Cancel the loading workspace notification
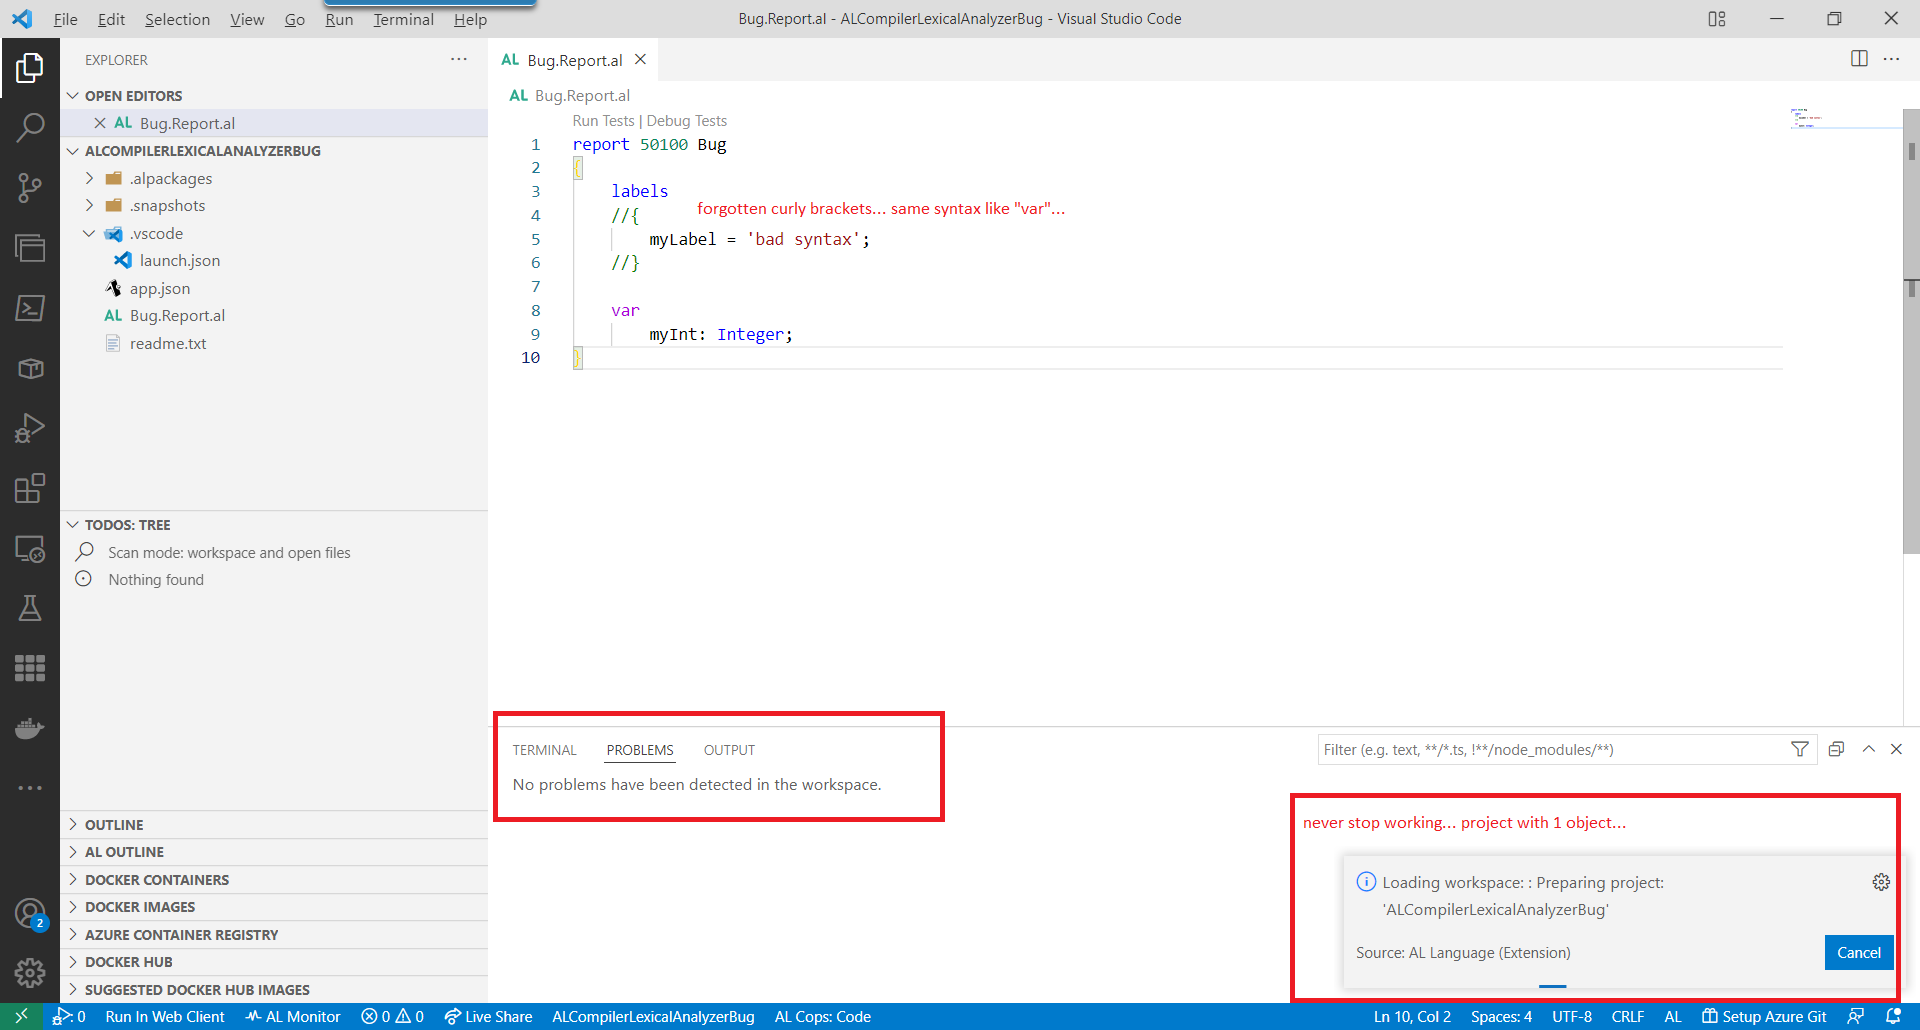 pyautogui.click(x=1858, y=952)
